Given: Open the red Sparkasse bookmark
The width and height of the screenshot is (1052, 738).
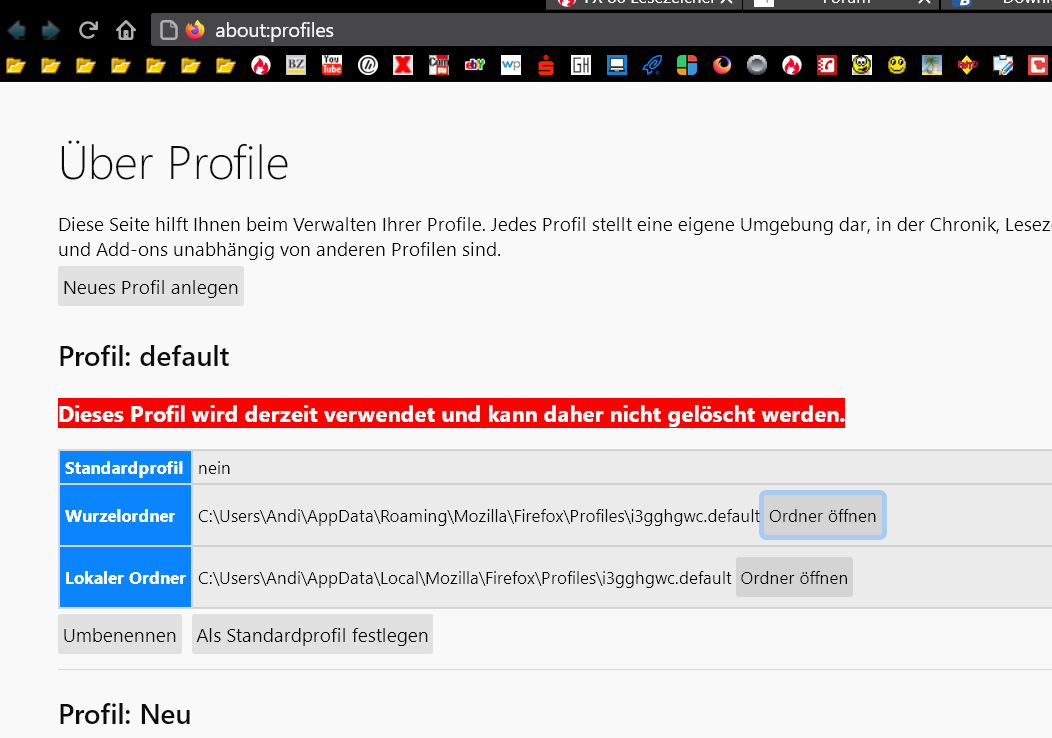Looking at the screenshot, I should 546,66.
